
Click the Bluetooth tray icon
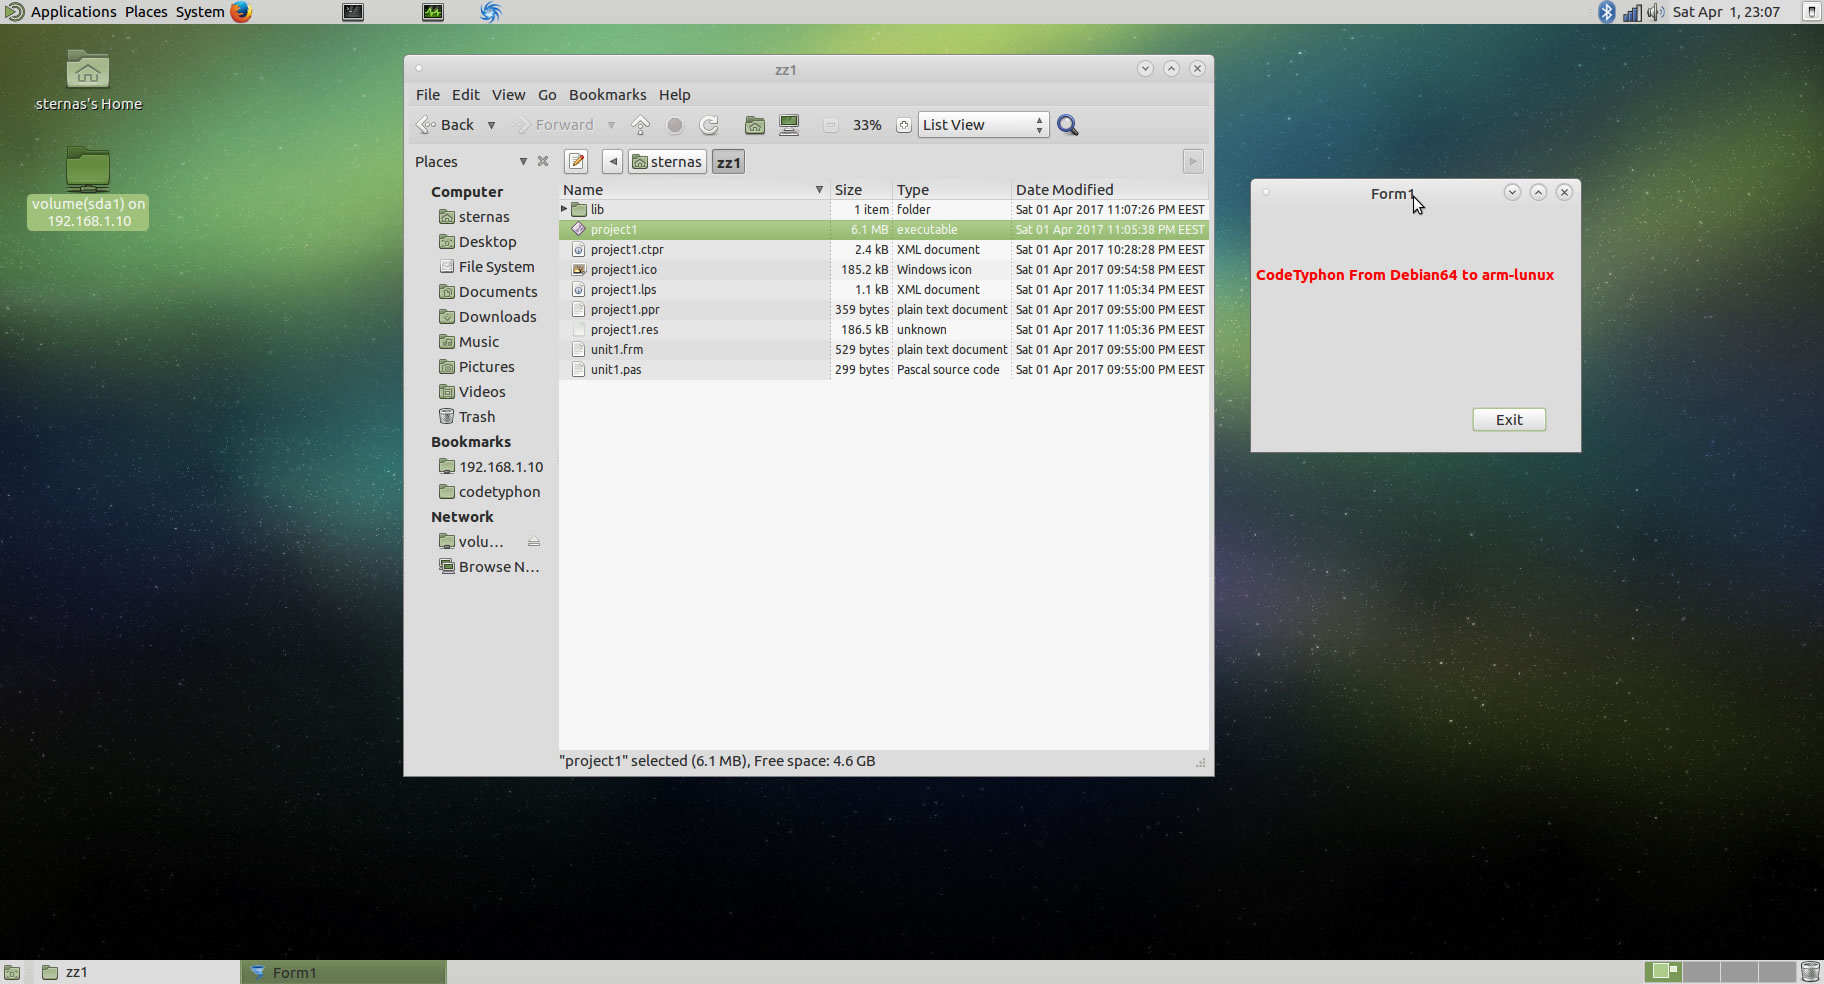(1606, 12)
